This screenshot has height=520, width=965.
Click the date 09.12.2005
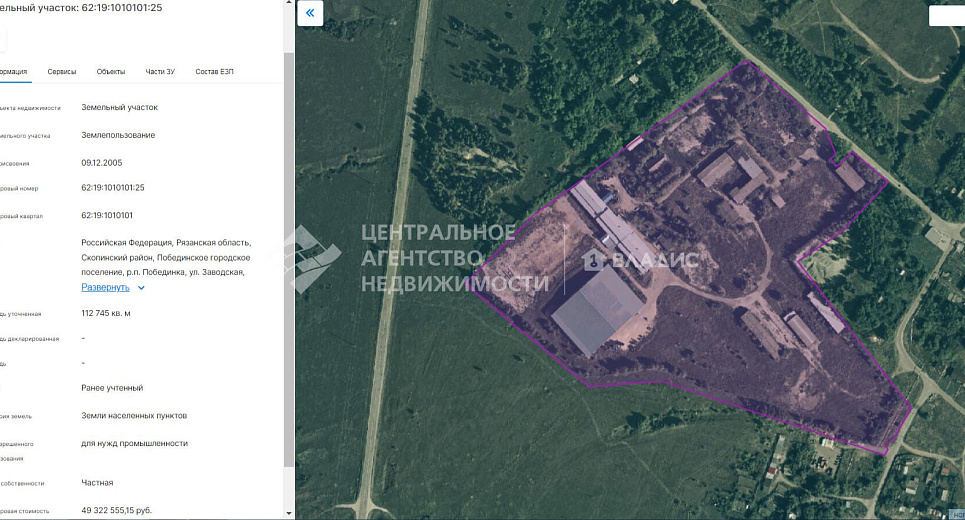[x=102, y=163]
